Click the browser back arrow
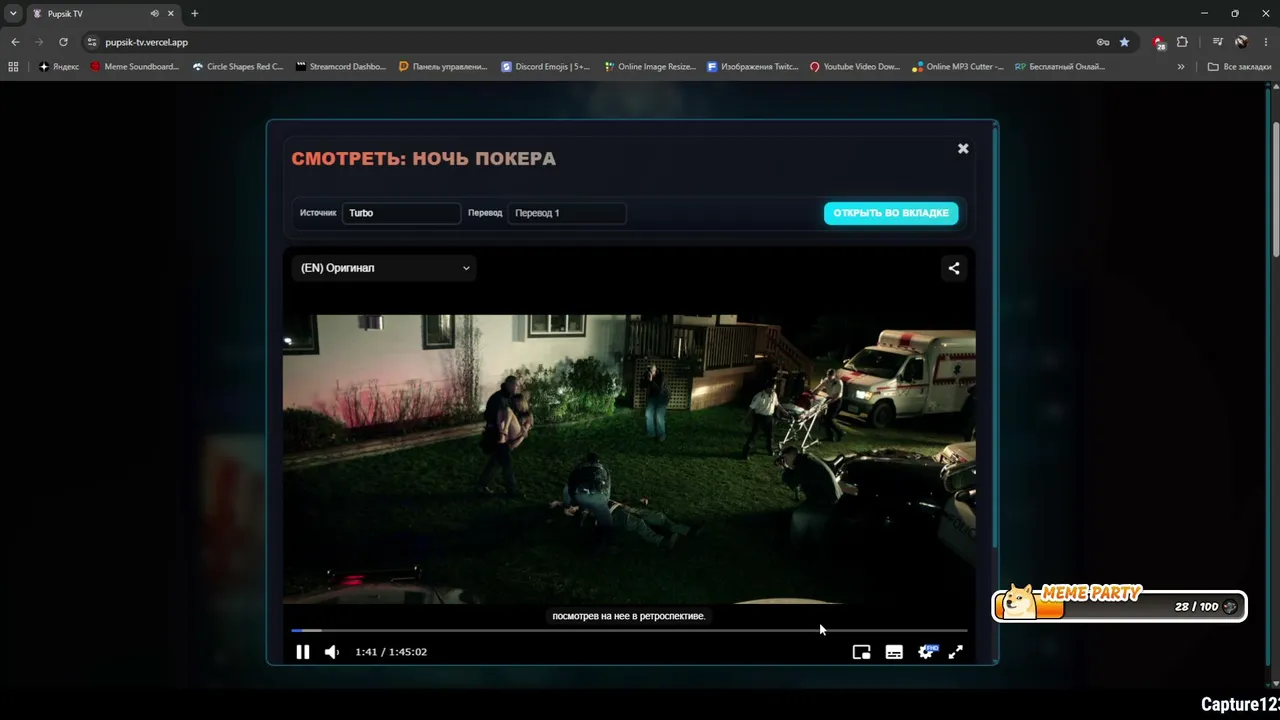This screenshot has width=1280, height=720. point(15,42)
